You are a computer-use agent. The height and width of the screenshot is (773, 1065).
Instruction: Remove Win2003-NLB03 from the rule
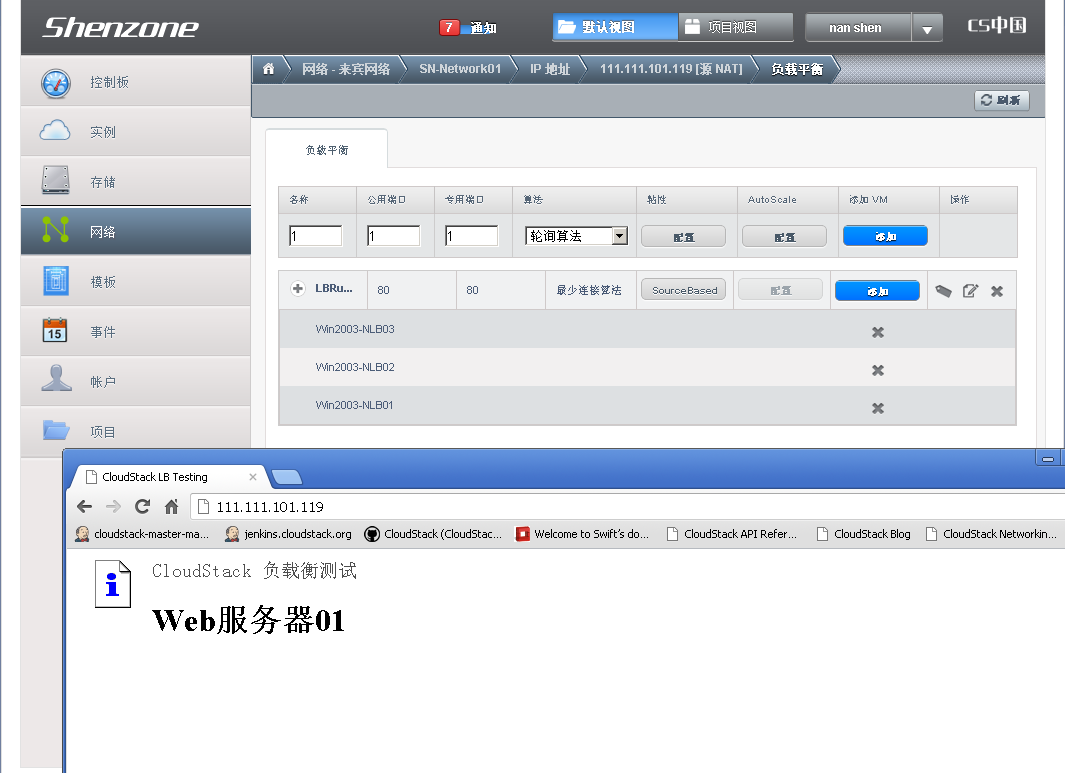(x=878, y=332)
